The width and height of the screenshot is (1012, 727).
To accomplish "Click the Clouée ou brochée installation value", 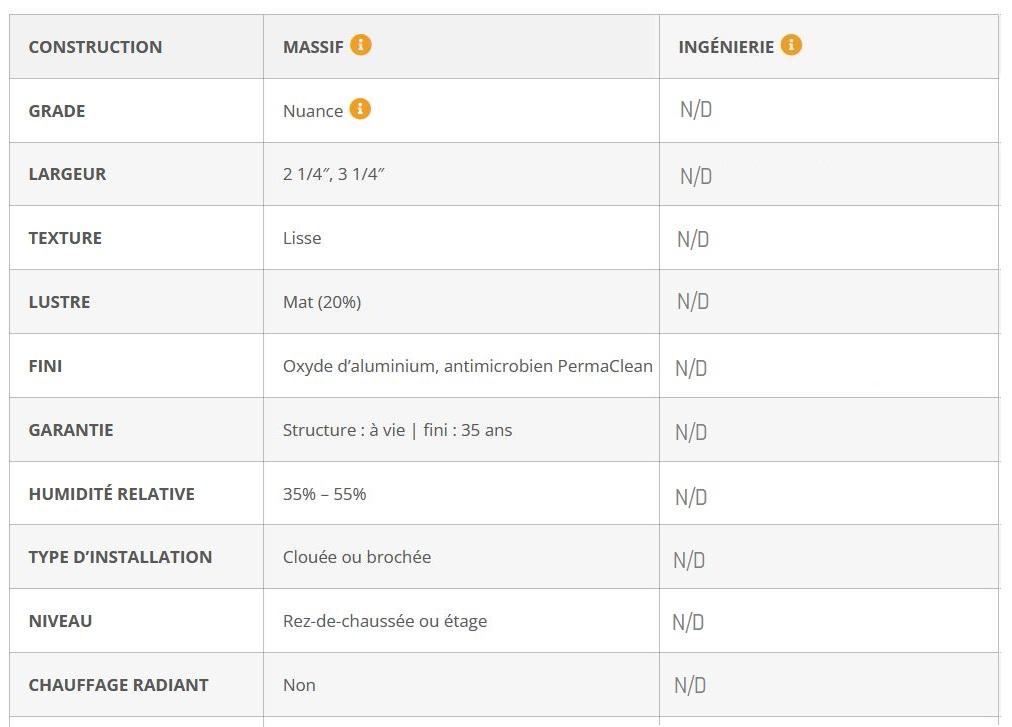I will (x=357, y=557).
